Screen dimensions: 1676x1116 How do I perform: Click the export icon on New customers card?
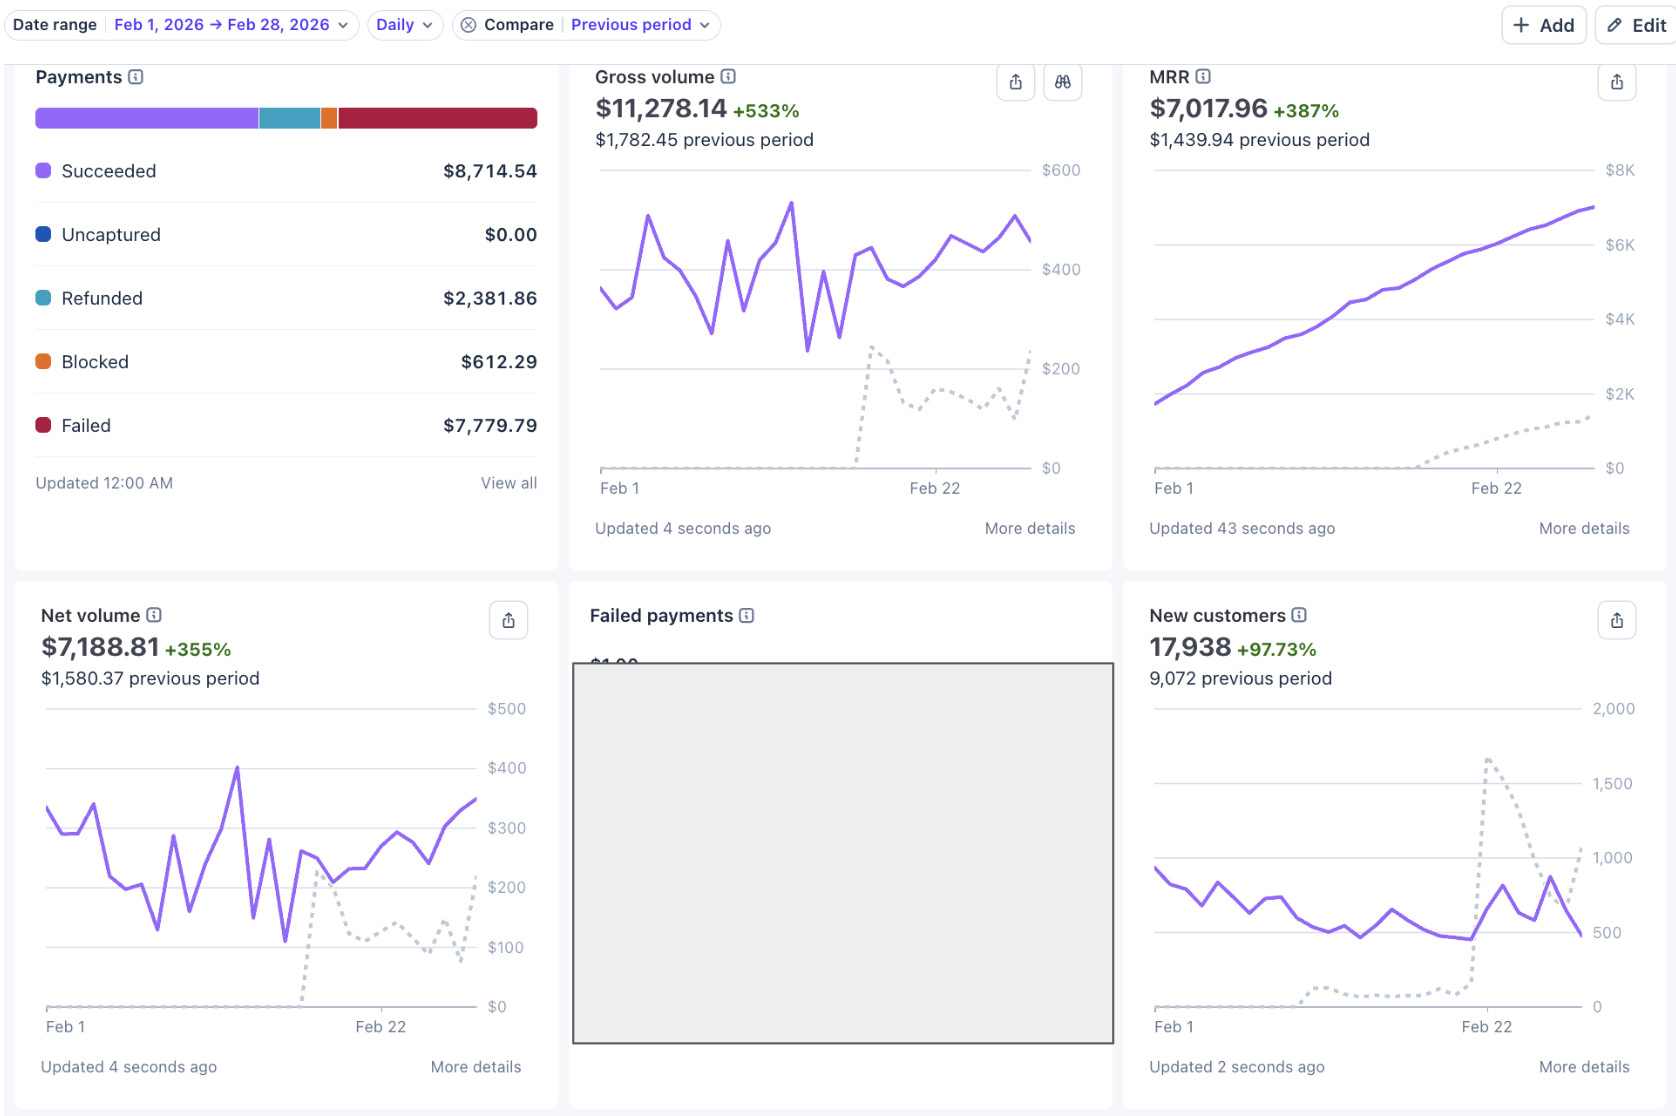click(x=1616, y=620)
